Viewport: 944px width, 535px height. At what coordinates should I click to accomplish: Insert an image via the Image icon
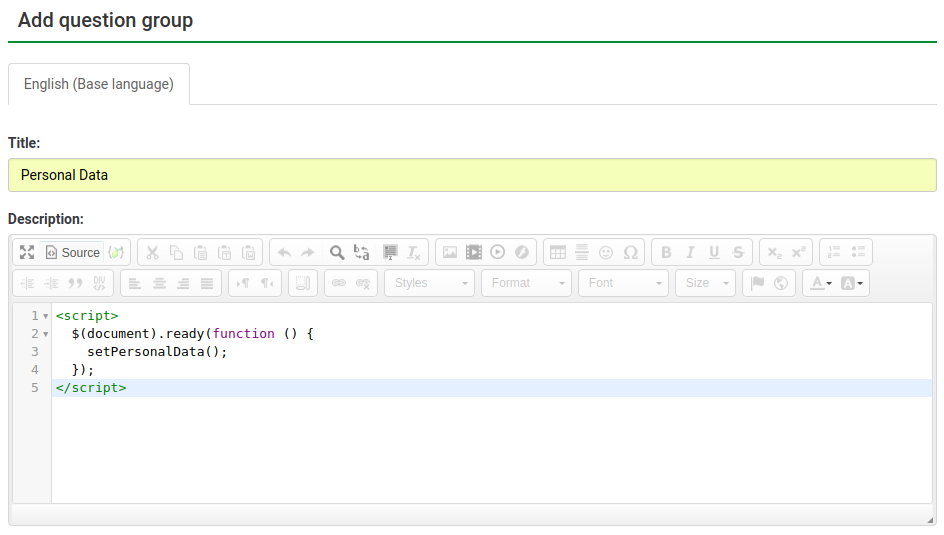point(450,252)
